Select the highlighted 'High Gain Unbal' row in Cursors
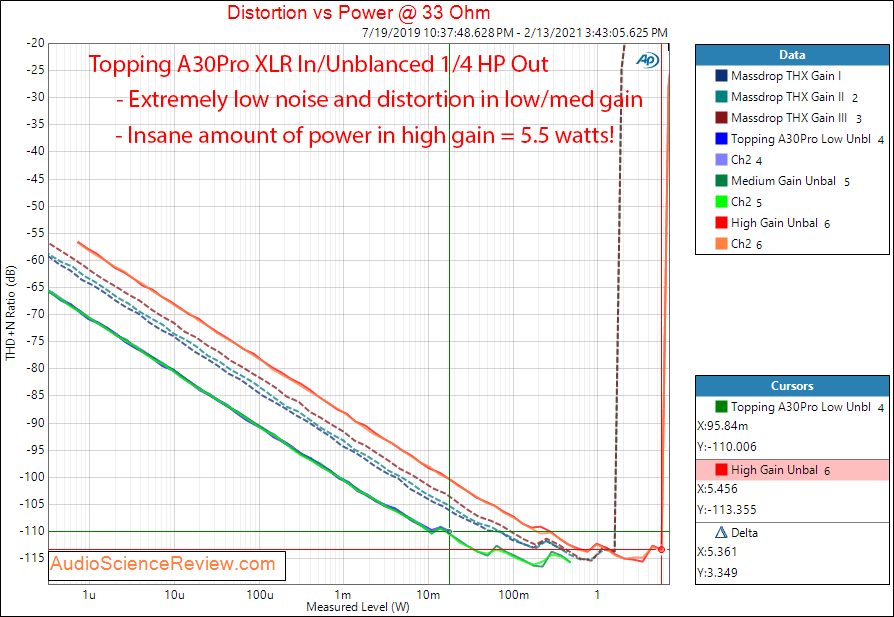894x617 pixels. pyautogui.click(x=792, y=470)
